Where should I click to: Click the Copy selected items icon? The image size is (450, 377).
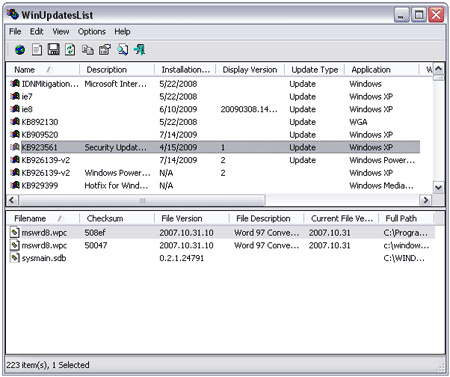(88, 50)
